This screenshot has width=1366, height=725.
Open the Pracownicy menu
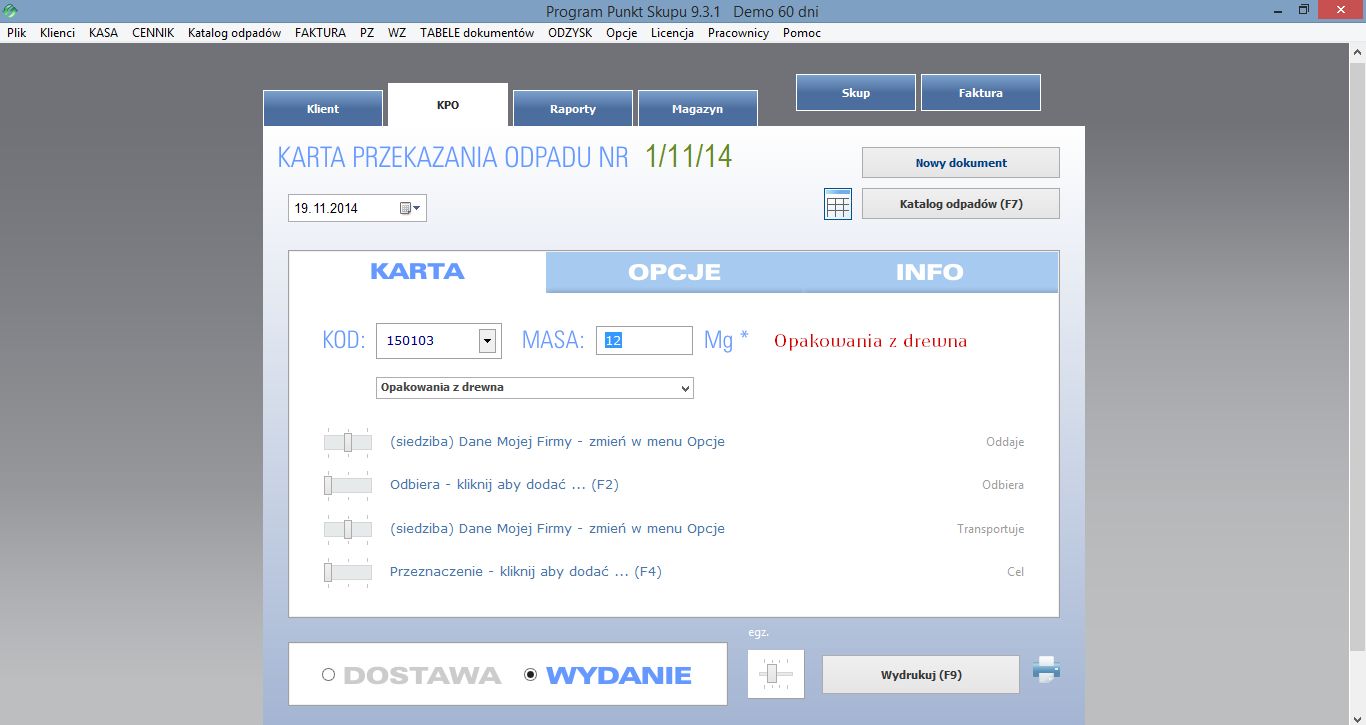[738, 33]
